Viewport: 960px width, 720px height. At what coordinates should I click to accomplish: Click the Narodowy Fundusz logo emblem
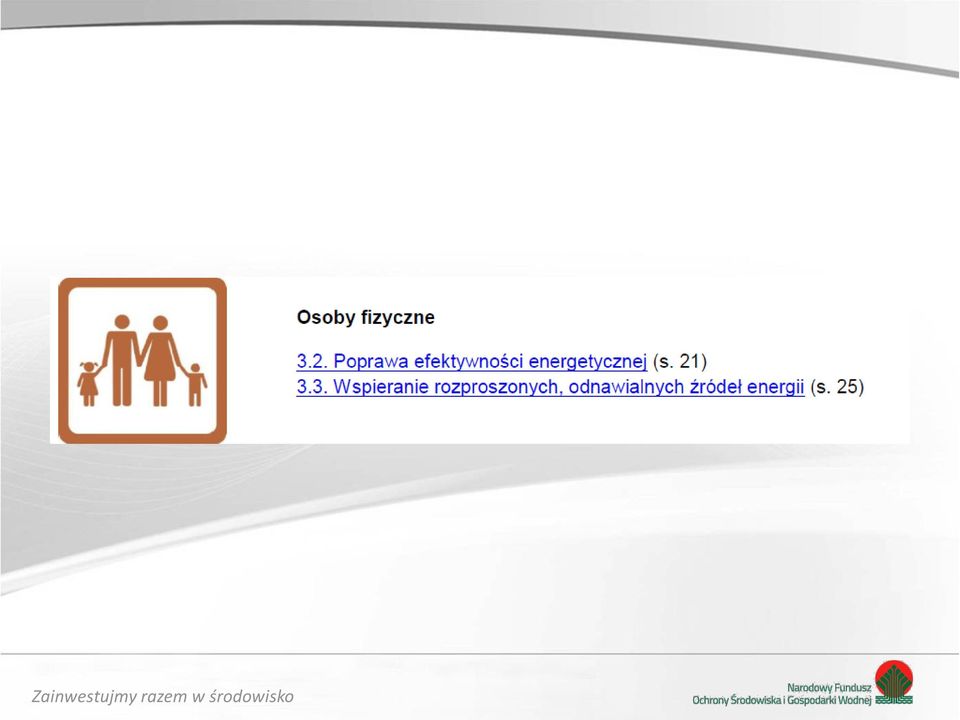coord(894,683)
